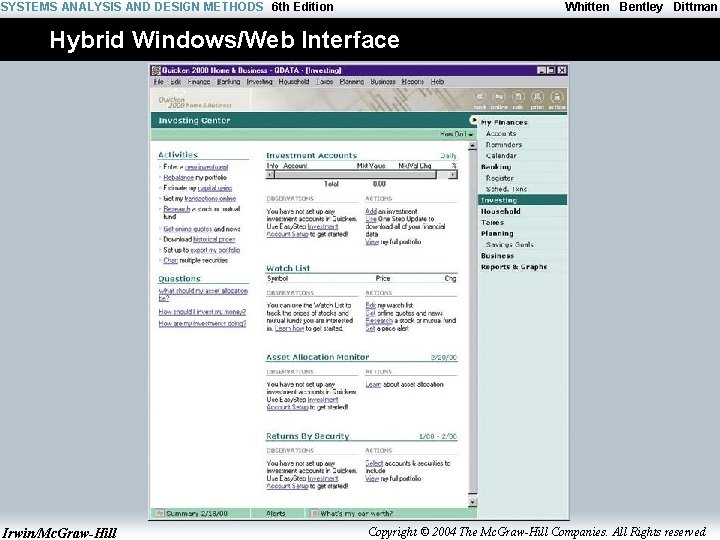Click the Online toolbar icon
The image size is (720, 540).
[499, 97]
